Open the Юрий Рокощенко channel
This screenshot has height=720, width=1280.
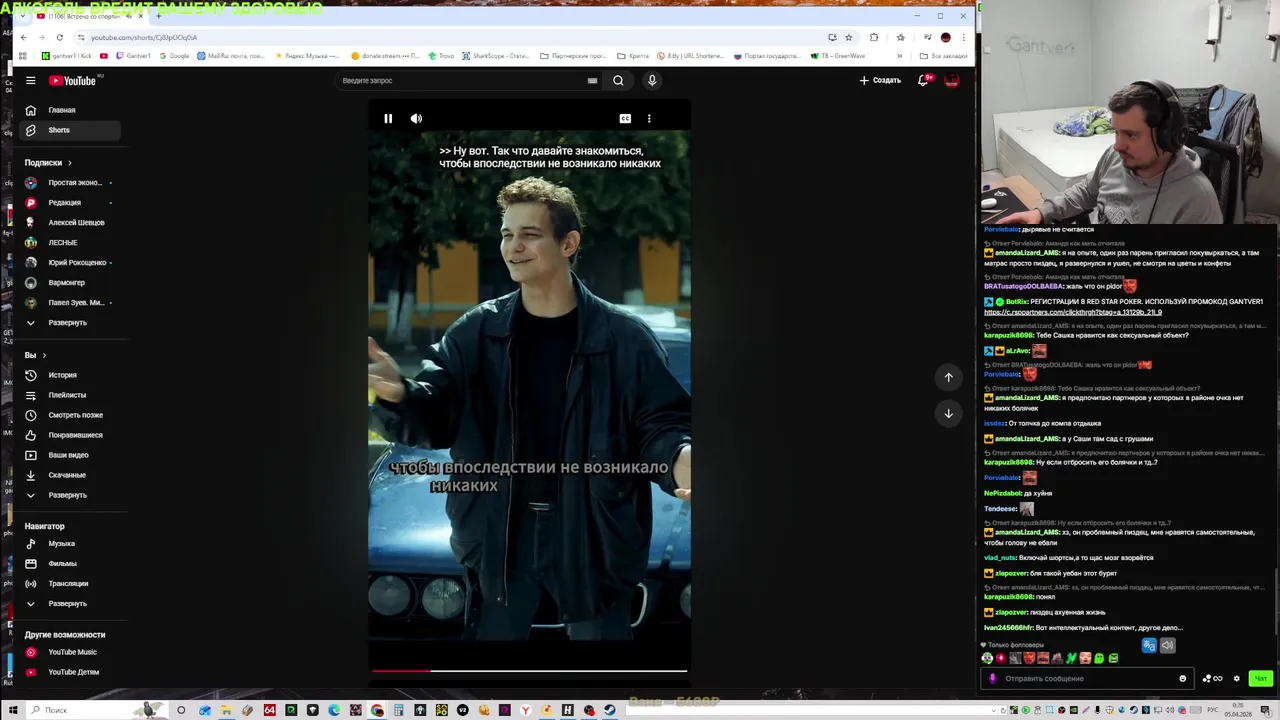[x=70, y=263]
